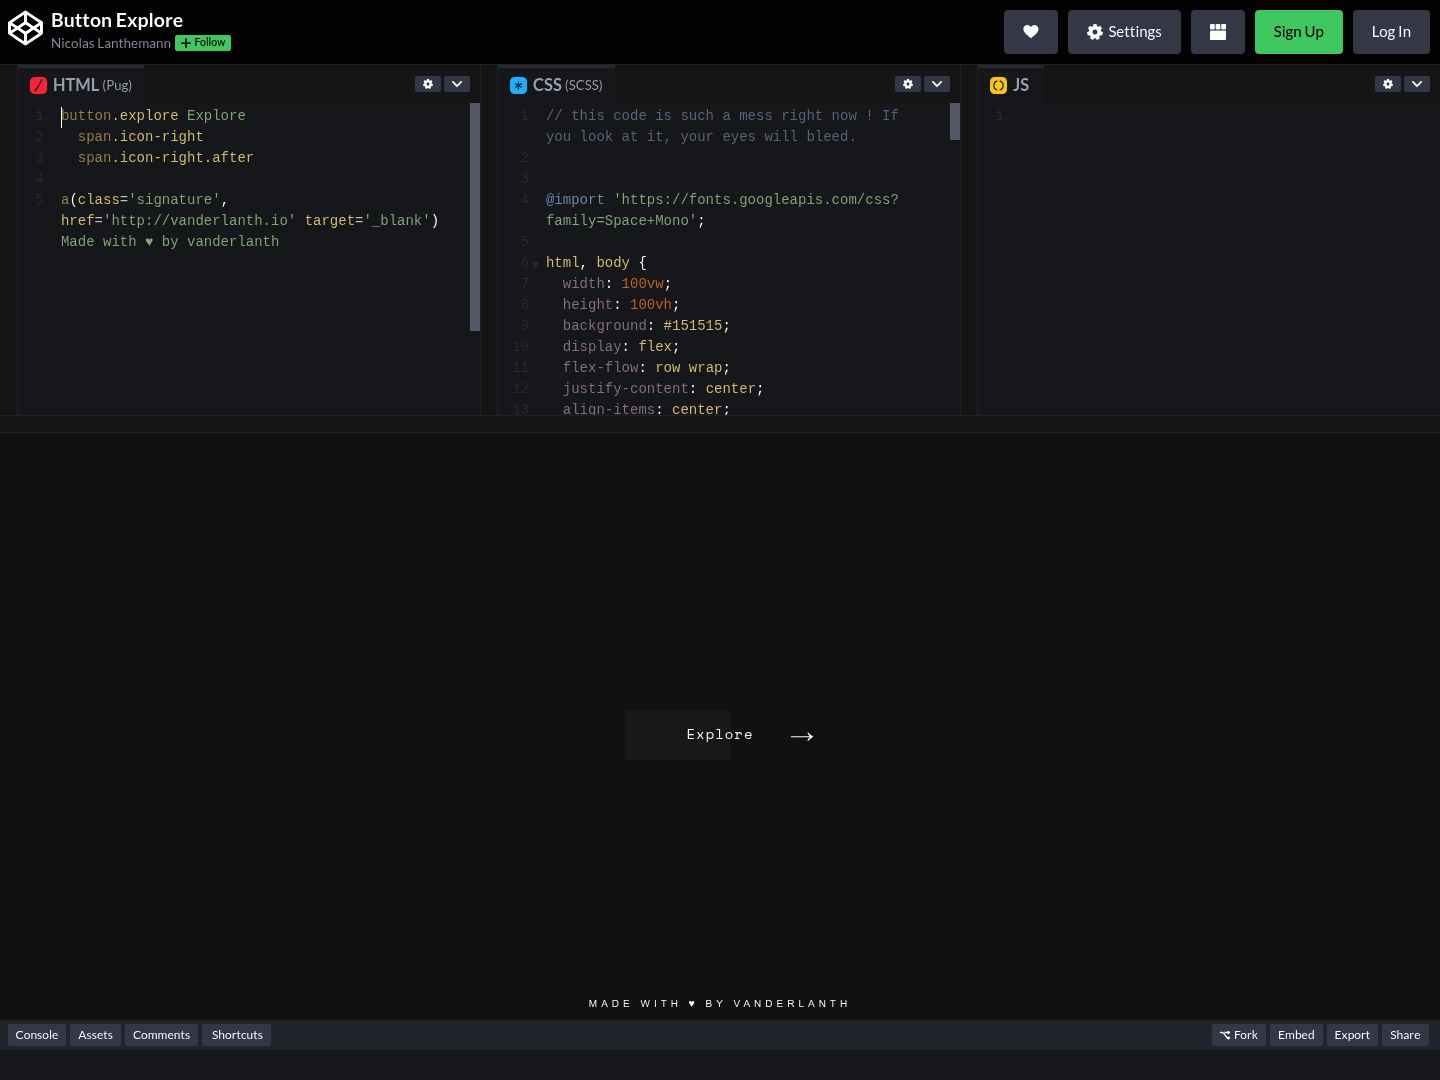This screenshot has width=1440, height=1080.
Task: Click the 'width: 100vw;' CSS line
Action: coord(617,284)
